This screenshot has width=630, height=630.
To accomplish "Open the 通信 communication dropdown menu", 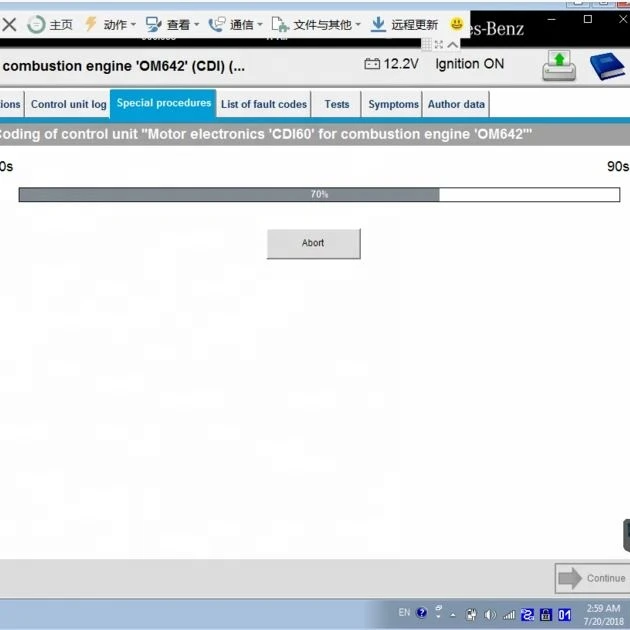I will point(235,25).
